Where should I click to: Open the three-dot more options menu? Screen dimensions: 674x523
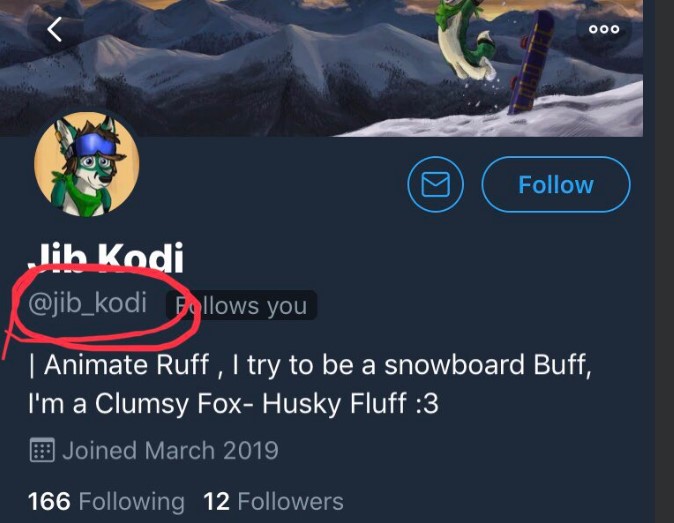[603, 30]
